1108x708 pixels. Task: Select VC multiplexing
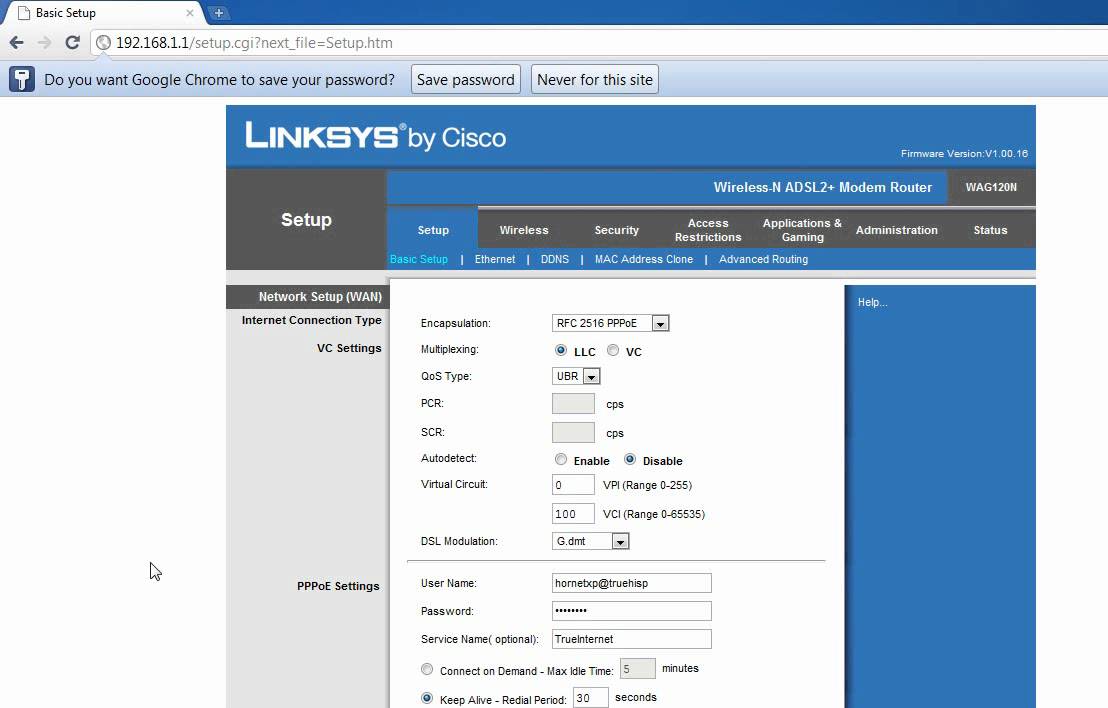(613, 350)
